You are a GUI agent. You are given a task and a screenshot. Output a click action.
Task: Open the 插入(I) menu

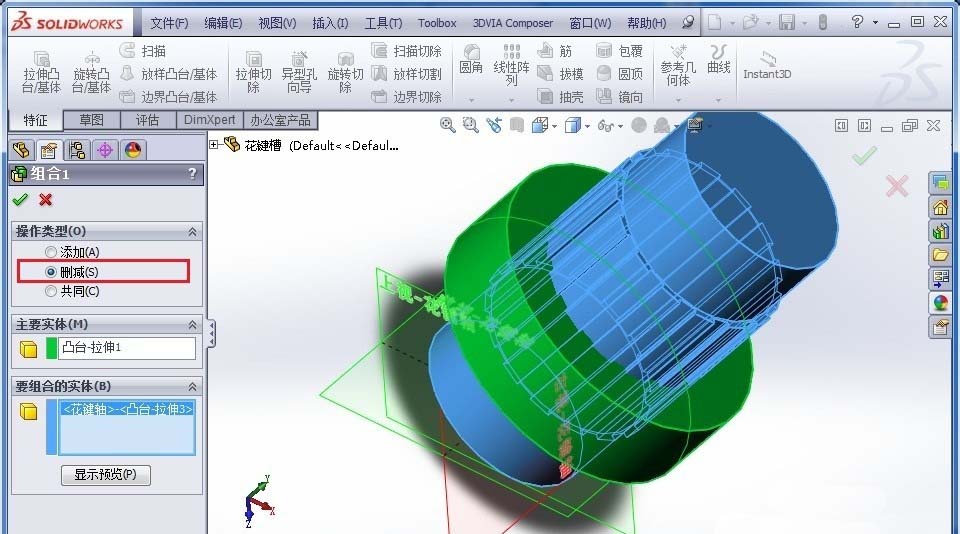[x=331, y=23]
